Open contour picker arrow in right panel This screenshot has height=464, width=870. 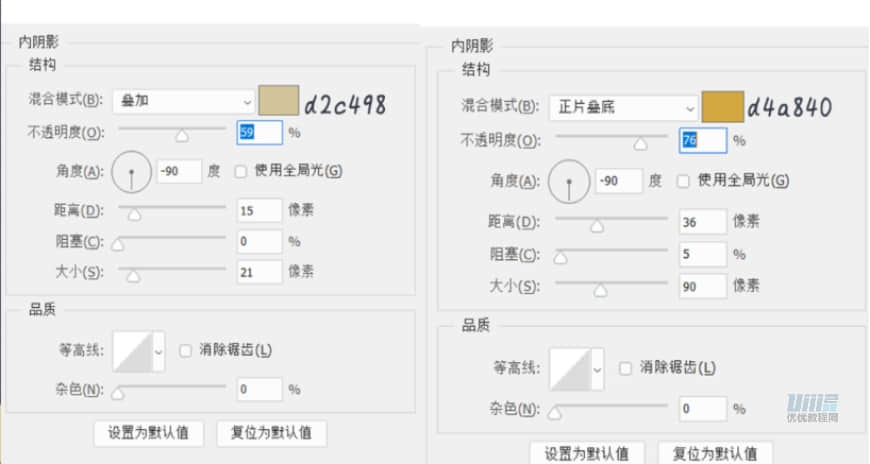coord(598,369)
